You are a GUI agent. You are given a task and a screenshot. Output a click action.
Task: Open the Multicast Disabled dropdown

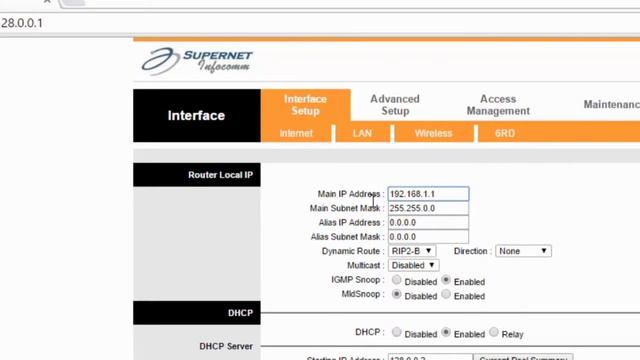click(x=413, y=265)
